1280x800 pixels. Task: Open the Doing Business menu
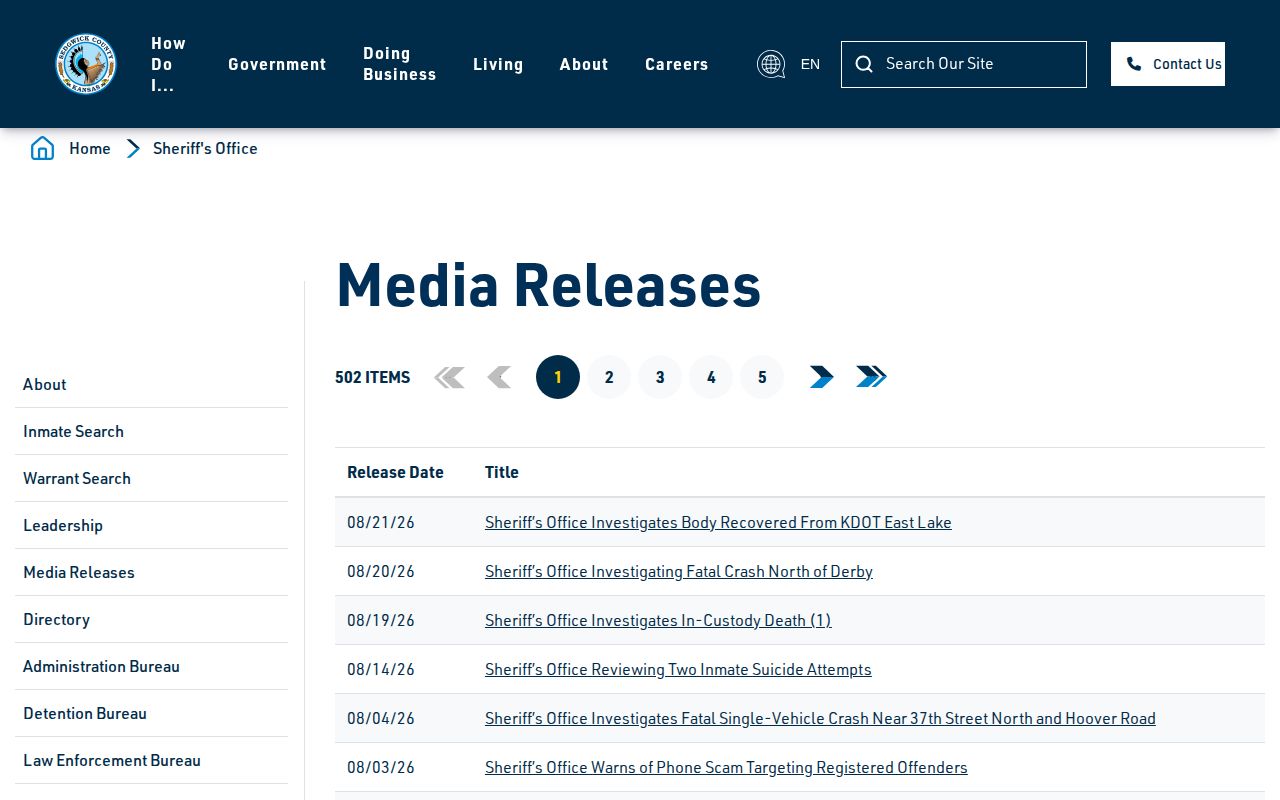[x=400, y=64]
